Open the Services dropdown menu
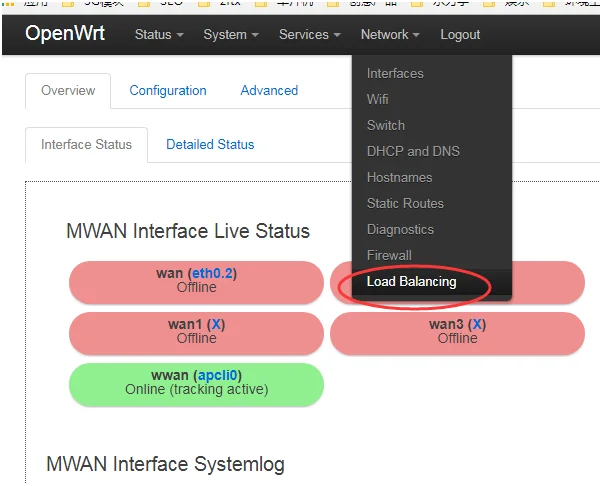The width and height of the screenshot is (602, 486). click(309, 35)
